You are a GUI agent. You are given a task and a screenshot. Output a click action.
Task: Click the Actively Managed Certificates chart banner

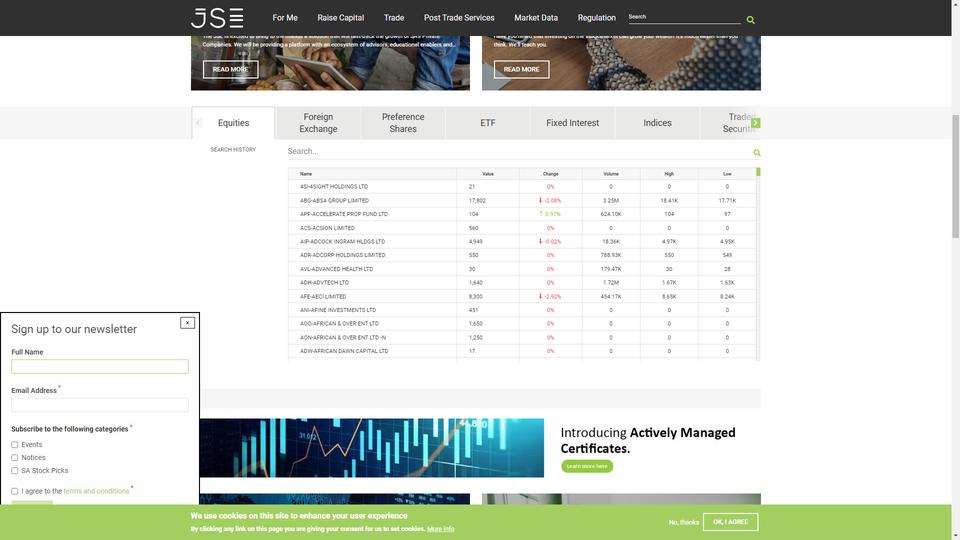click(x=372, y=448)
